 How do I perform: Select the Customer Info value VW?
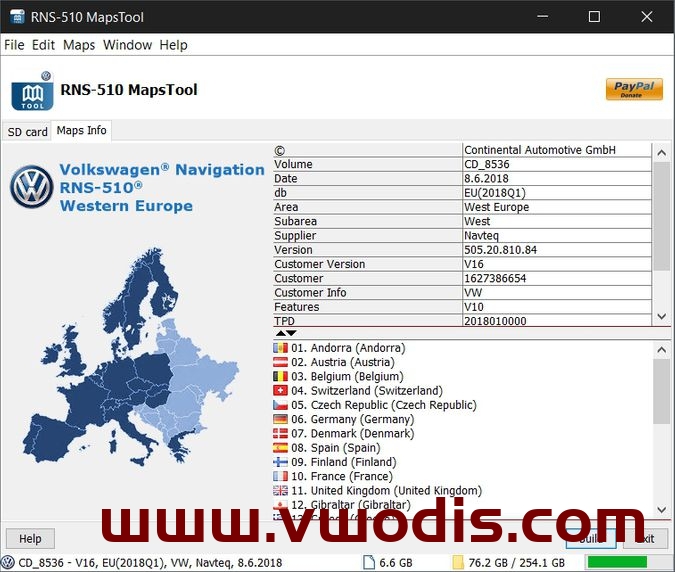pyautogui.click(x=557, y=293)
